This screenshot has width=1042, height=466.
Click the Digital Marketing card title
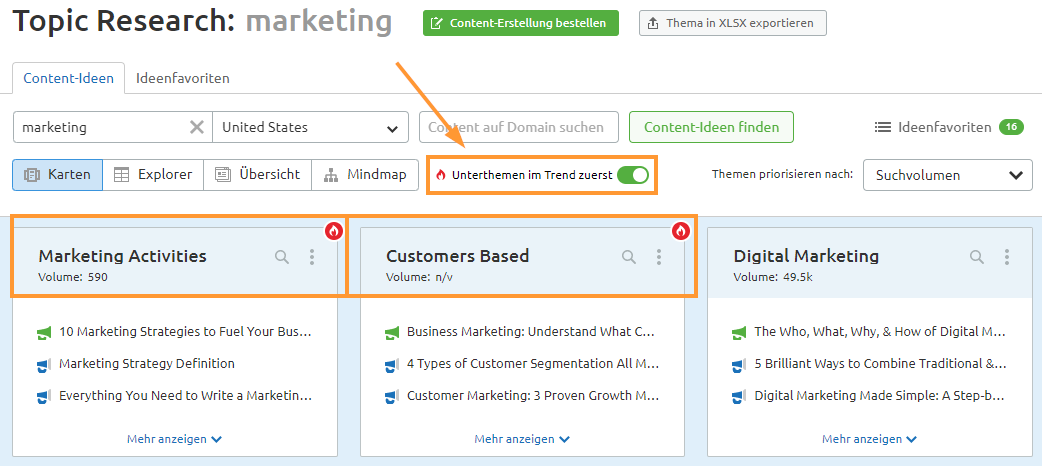pyautogui.click(x=806, y=256)
